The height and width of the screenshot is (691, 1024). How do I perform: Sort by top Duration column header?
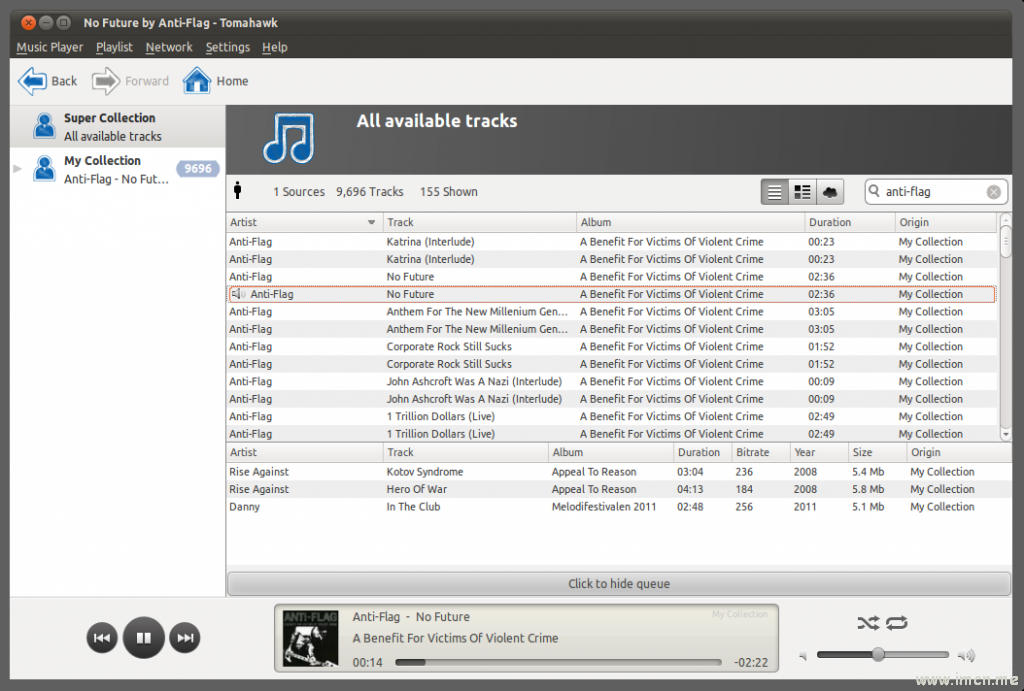[x=850, y=222]
